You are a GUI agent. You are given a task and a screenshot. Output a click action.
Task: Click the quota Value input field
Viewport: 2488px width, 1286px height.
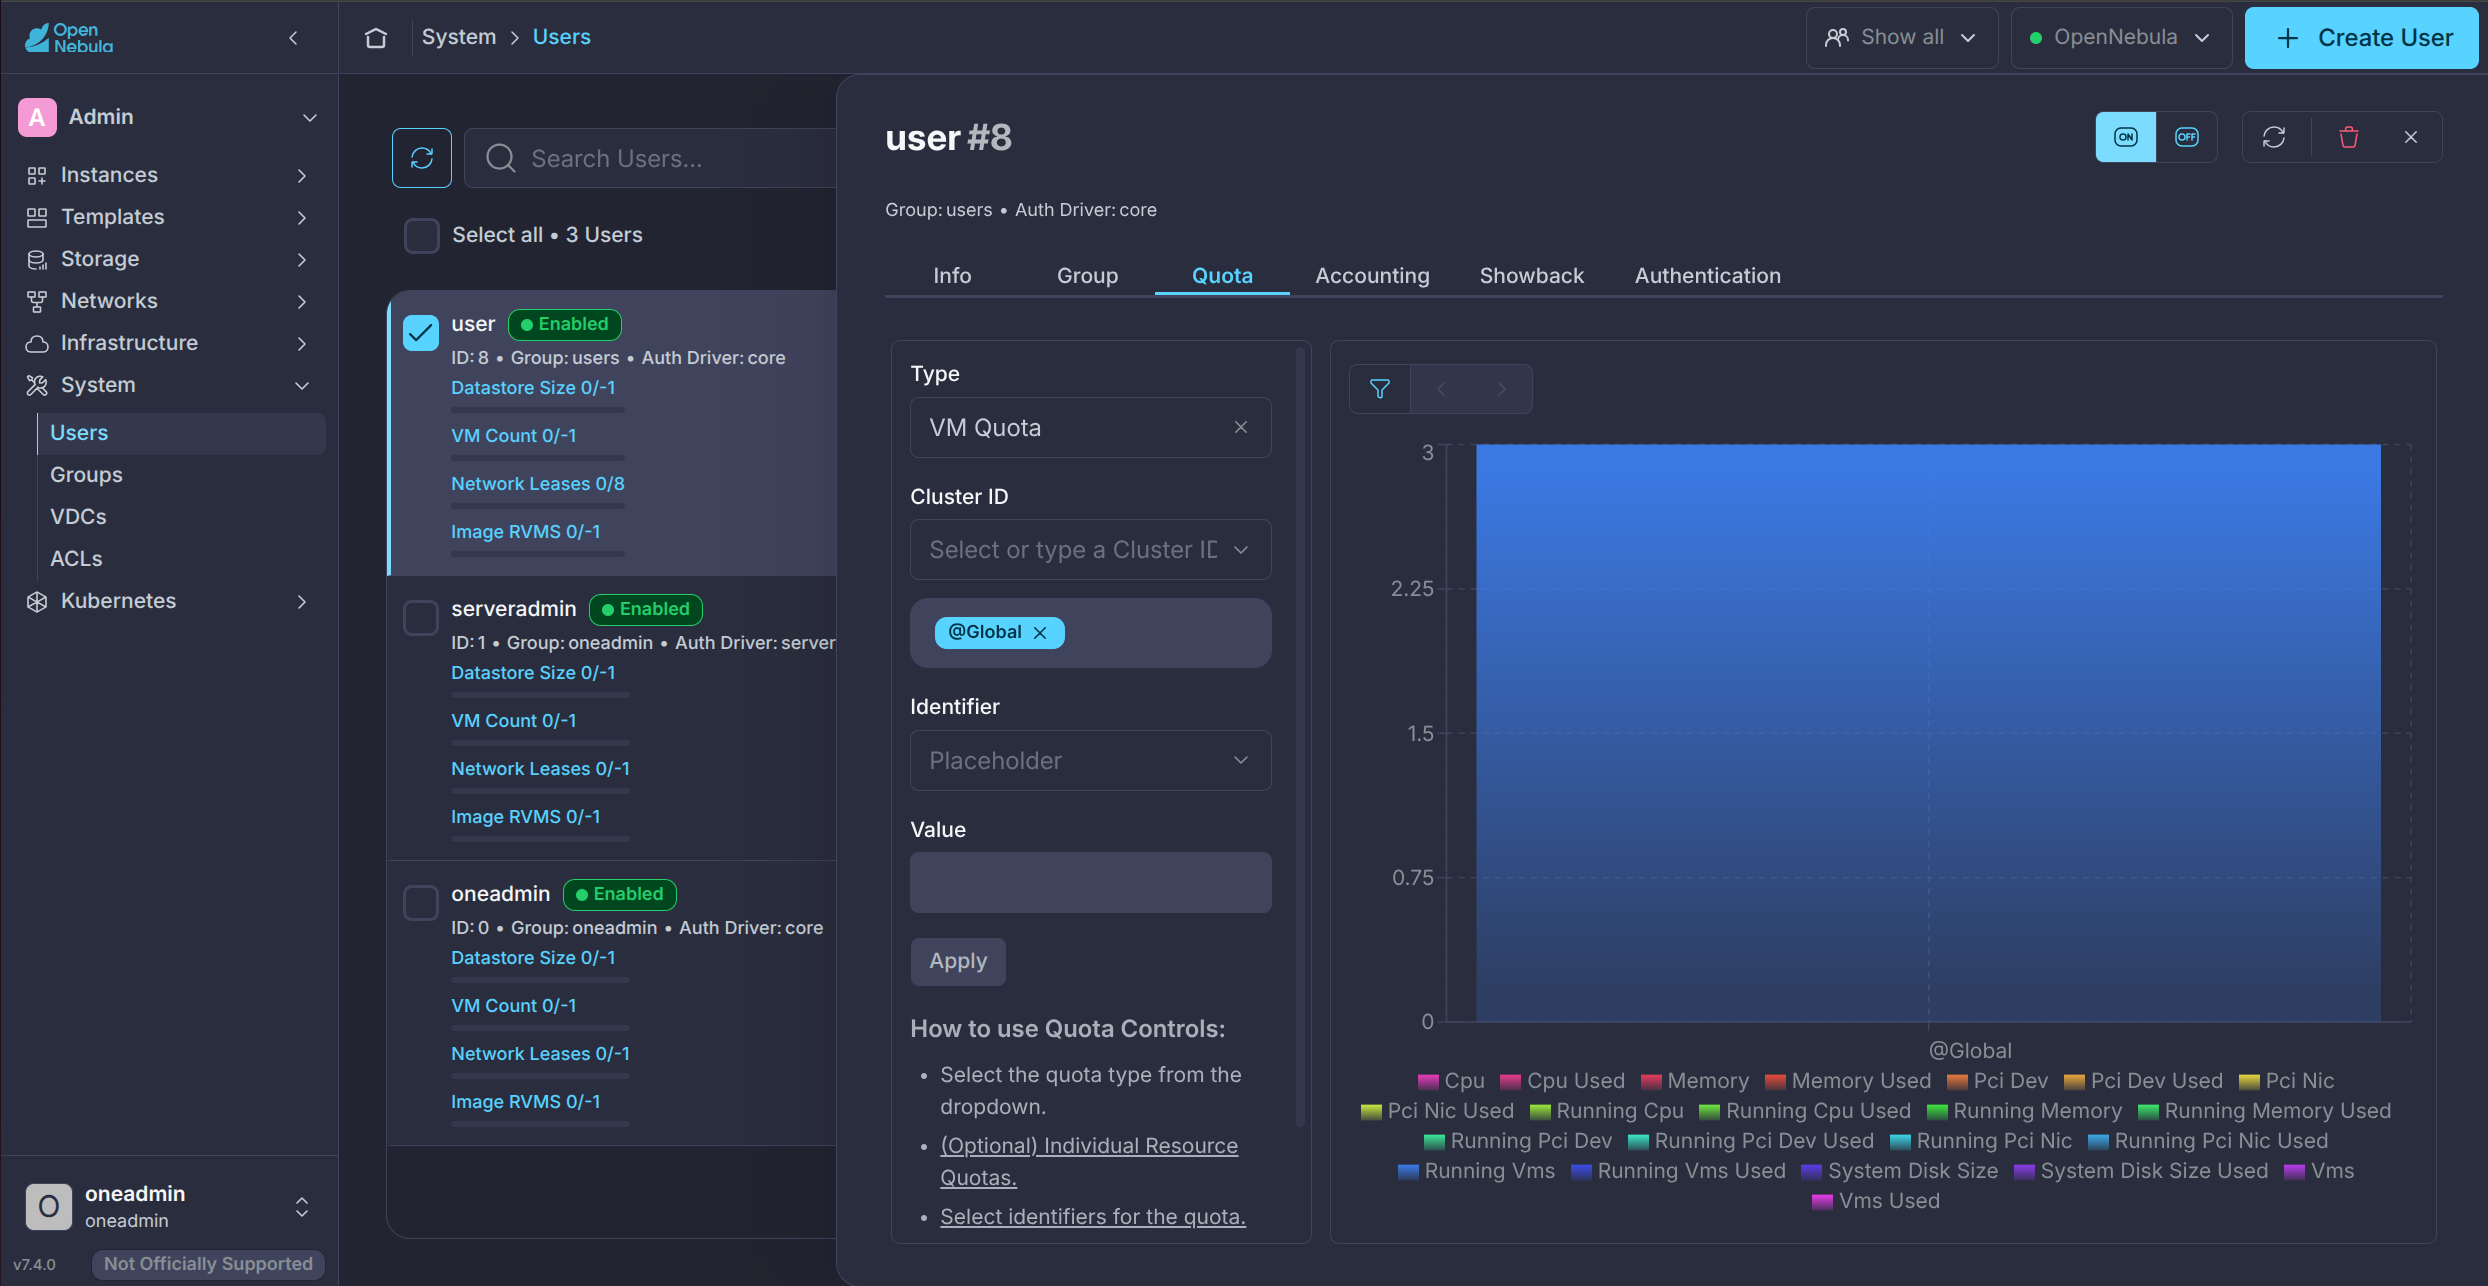[x=1090, y=883]
